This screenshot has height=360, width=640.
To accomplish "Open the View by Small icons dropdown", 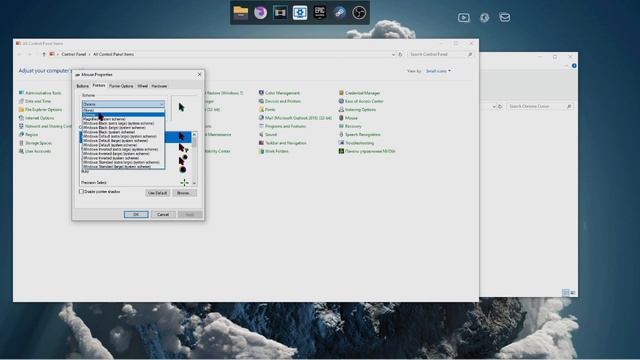I will [x=438, y=71].
